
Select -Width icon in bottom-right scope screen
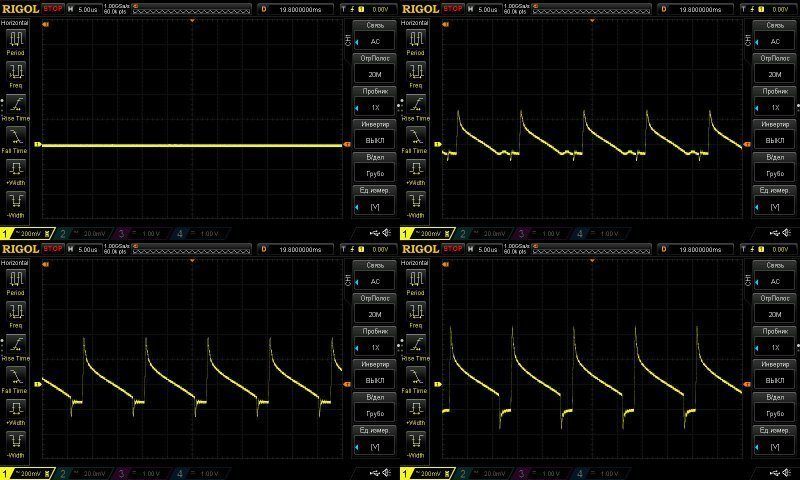(416, 441)
